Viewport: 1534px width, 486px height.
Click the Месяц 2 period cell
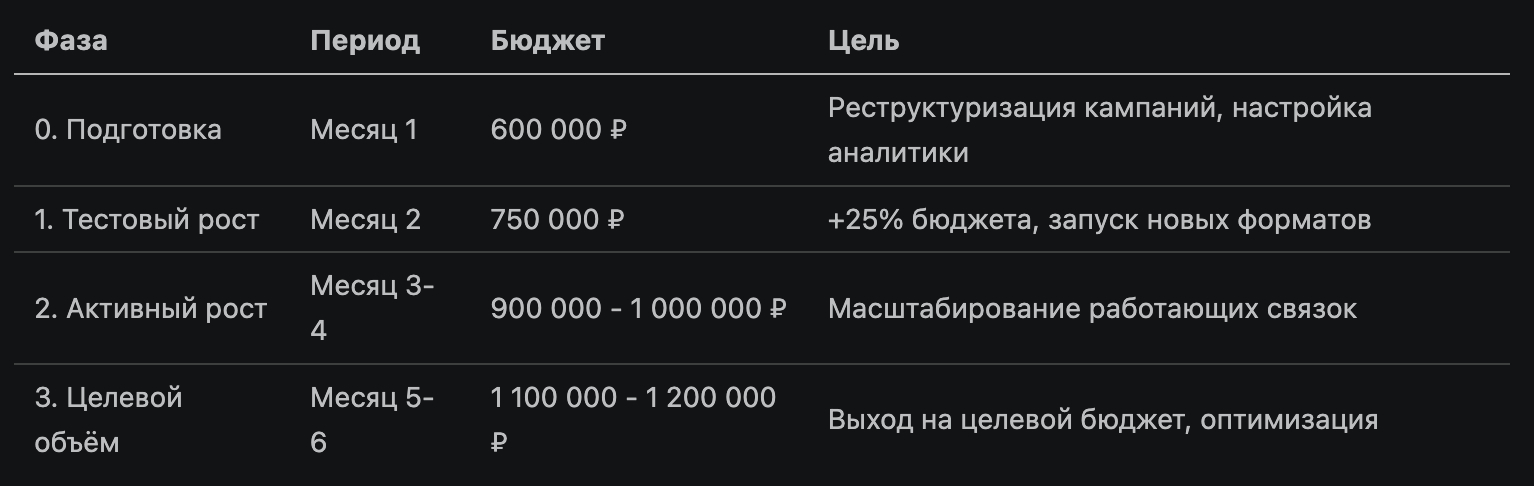point(366,220)
